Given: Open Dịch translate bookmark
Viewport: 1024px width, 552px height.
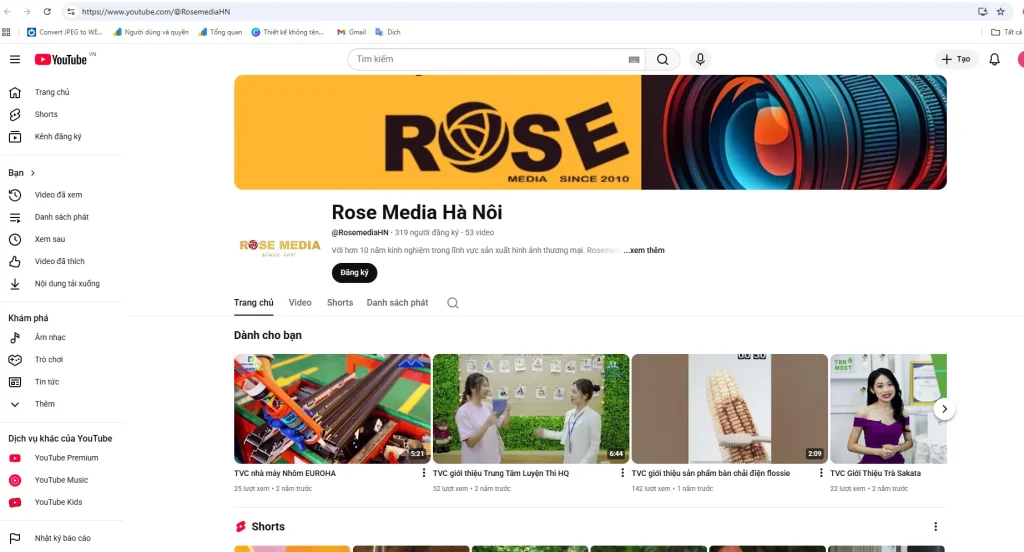Looking at the screenshot, I should (387, 32).
